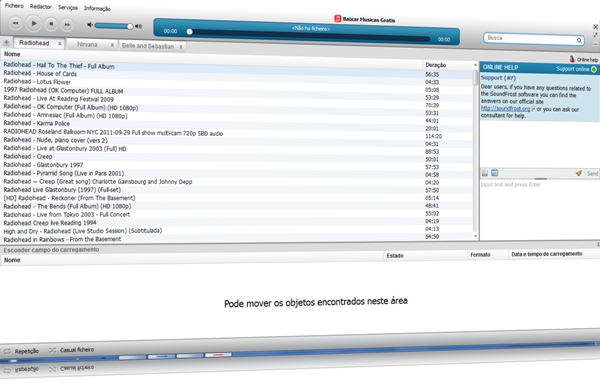Image resolution: width=600 pixels, height=387 pixels.
Task: Click the loud speaker icon for max volume
Action: coord(139,26)
